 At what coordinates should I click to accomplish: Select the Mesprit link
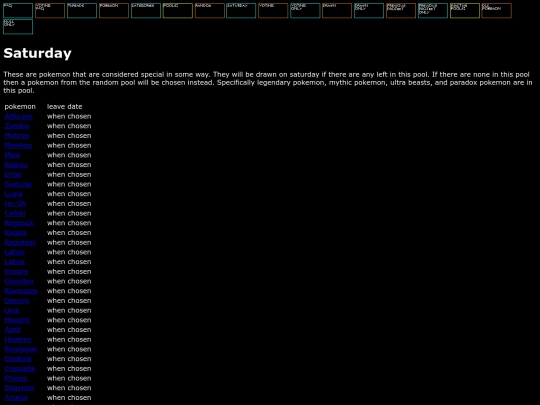(17, 320)
